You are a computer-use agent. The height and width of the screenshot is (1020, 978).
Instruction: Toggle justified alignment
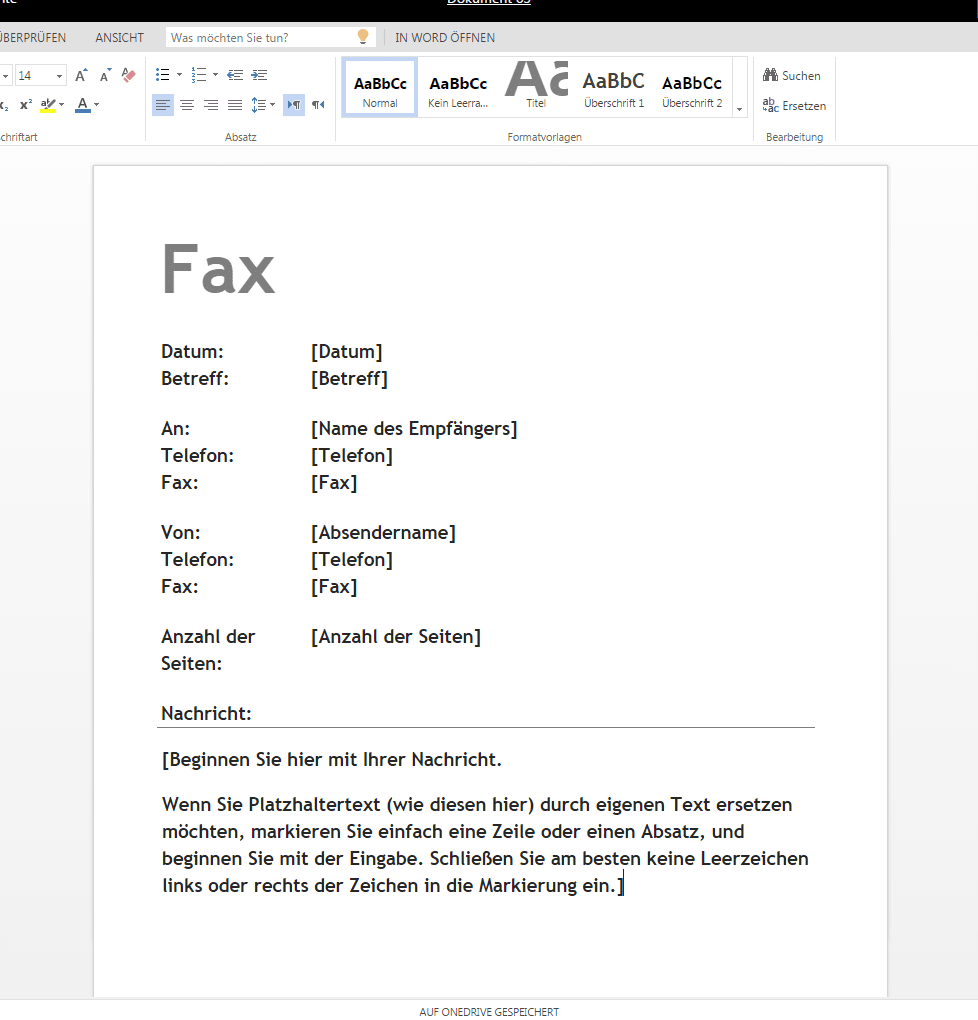pyautogui.click(x=235, y=105)
